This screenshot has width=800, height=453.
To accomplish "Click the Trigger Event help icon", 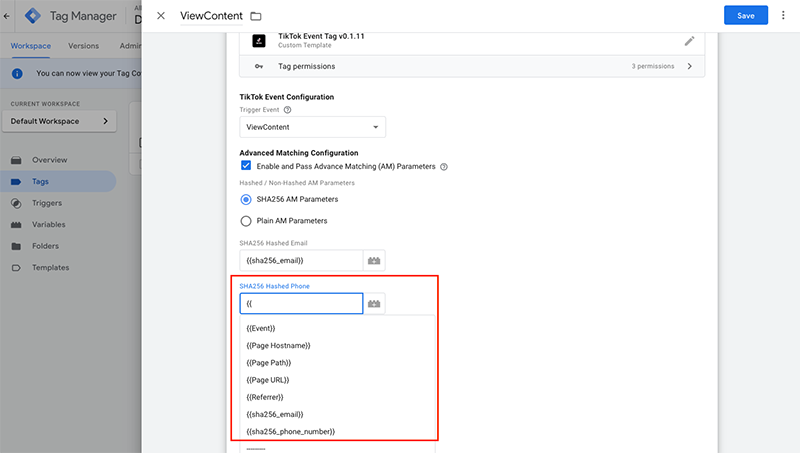I will (288, 110).
